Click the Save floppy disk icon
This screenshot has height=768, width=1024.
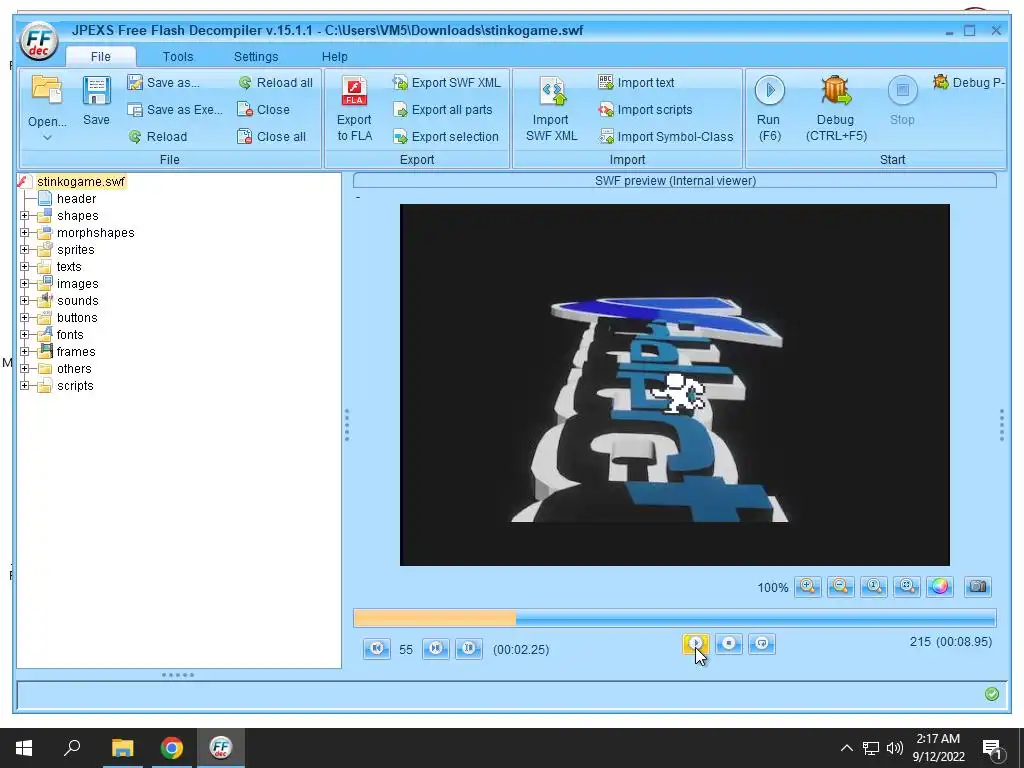tap(96, 90)
